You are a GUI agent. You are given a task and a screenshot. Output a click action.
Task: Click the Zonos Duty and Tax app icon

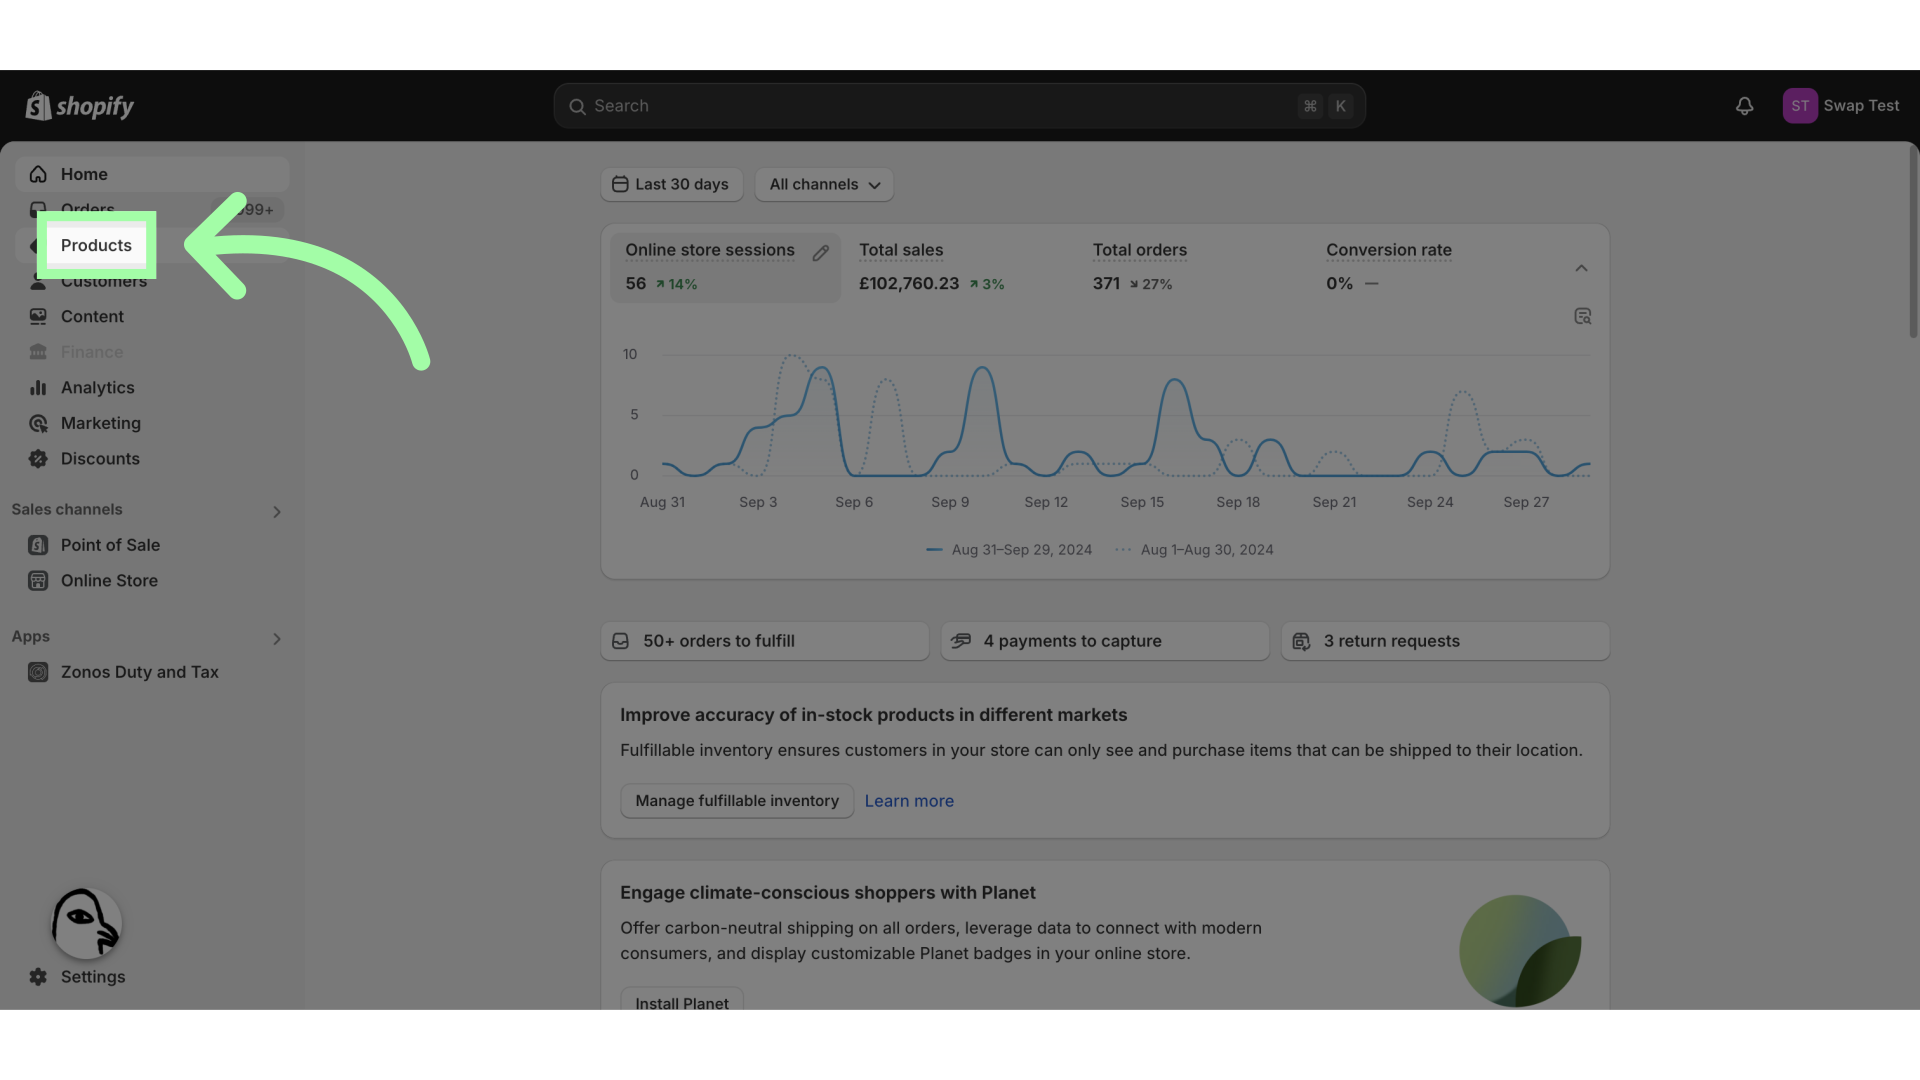[x=38, y=672]
